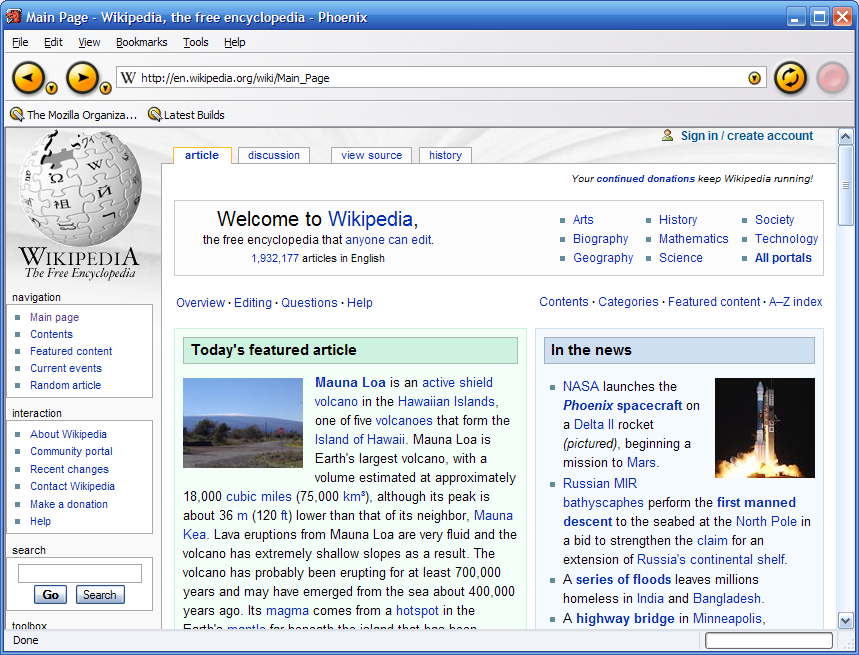Click the North Pole news link
The width and height of the screenshot is (859, 655).
[x=766, y=521]
